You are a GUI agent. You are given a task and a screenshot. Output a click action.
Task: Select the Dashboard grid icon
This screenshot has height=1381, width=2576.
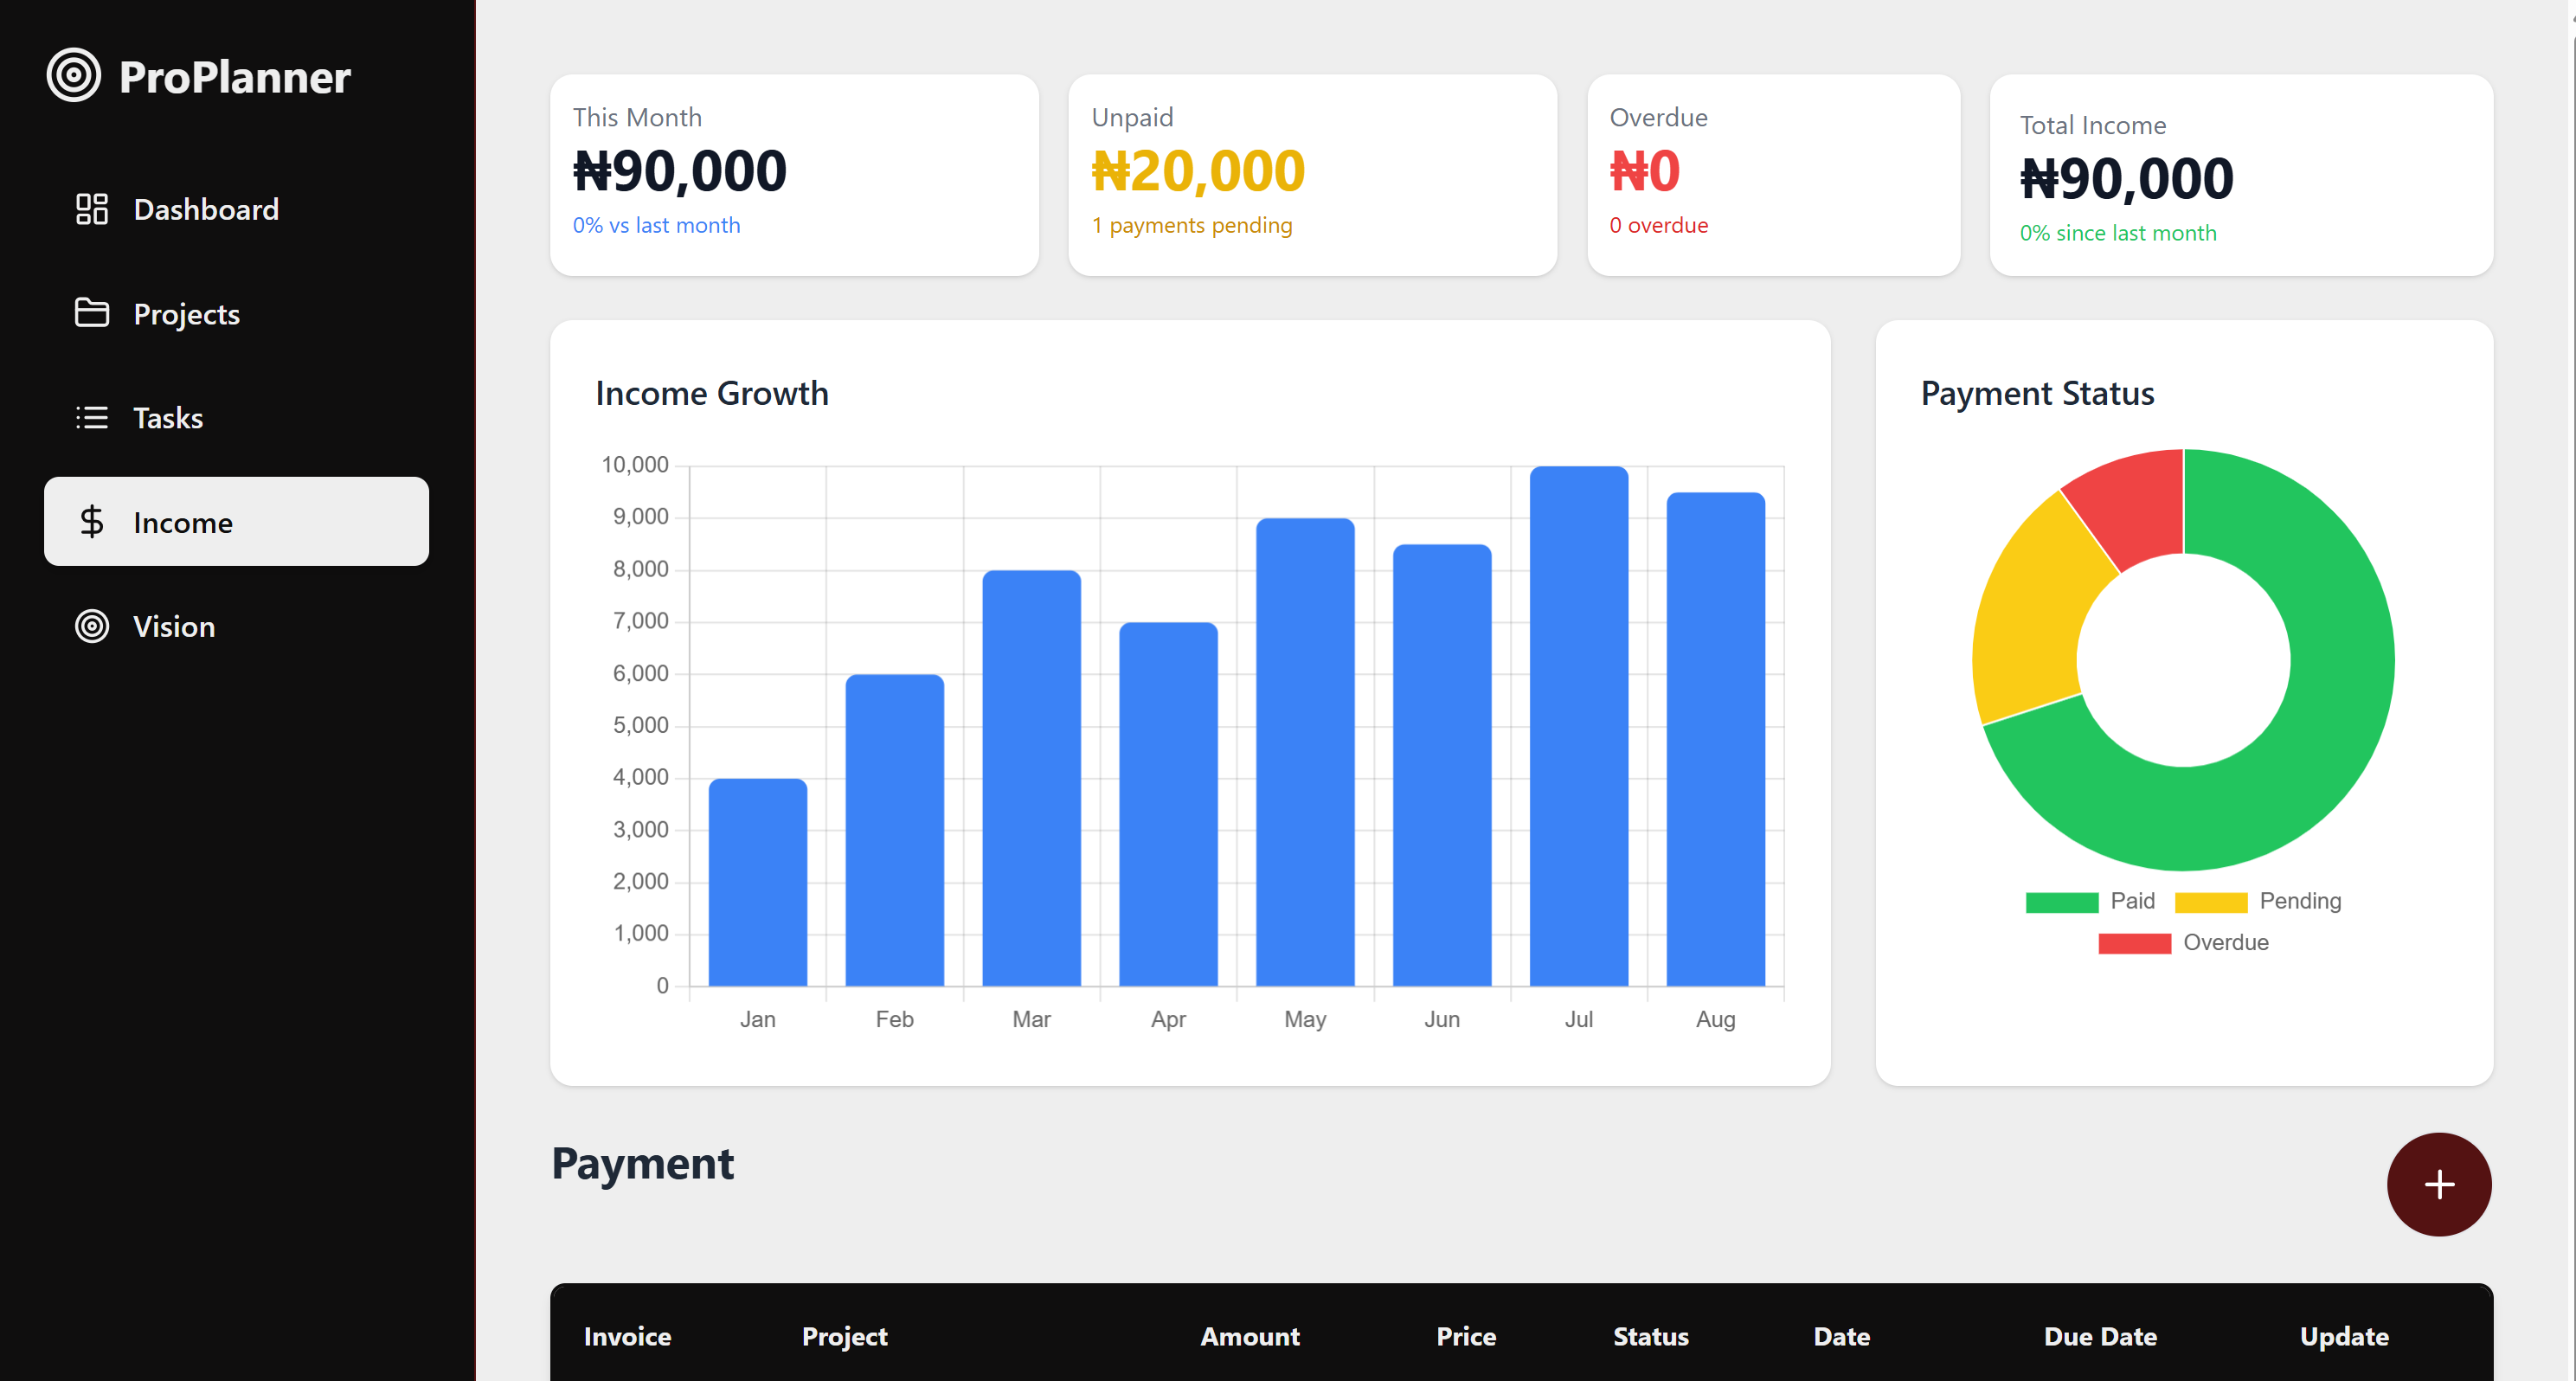point(91,209)
